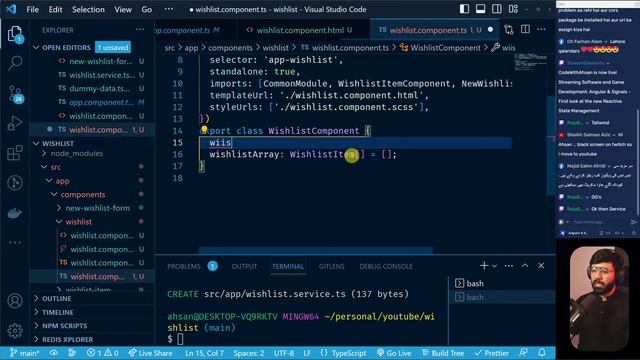
Task: Add a new terminal with plus icon
Action: (484, 266)
